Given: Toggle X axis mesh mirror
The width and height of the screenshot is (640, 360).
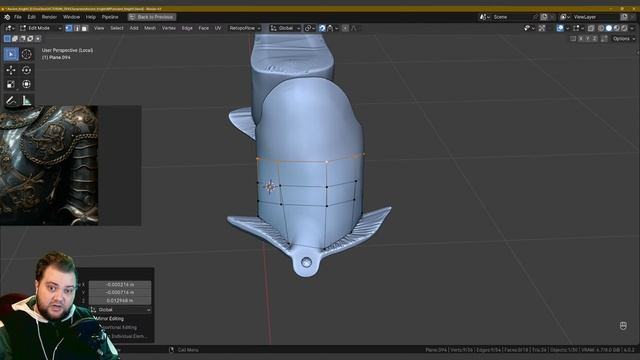Looking at the screenshot, I should pyautogui.click(x=581, y=38).
